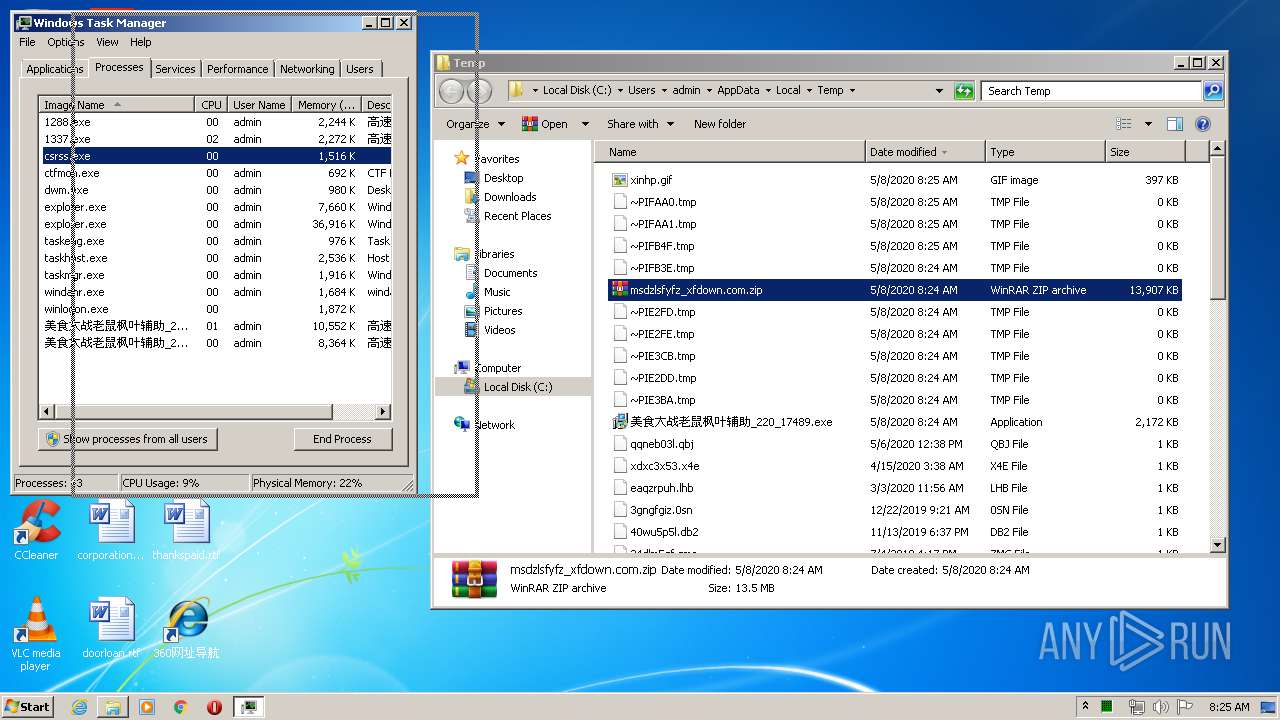Click the Open button in Explorer toolbar
The image size is (1280, 720).
click(x=545, y=124)
